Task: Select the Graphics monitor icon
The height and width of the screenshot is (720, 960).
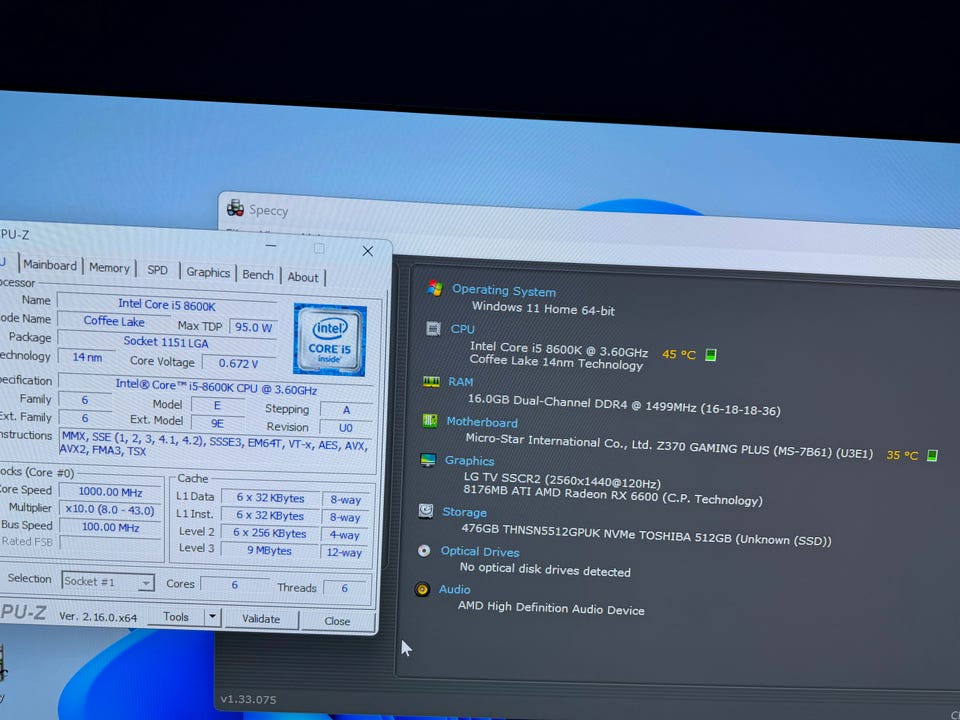Action: [x=428, y=460]
